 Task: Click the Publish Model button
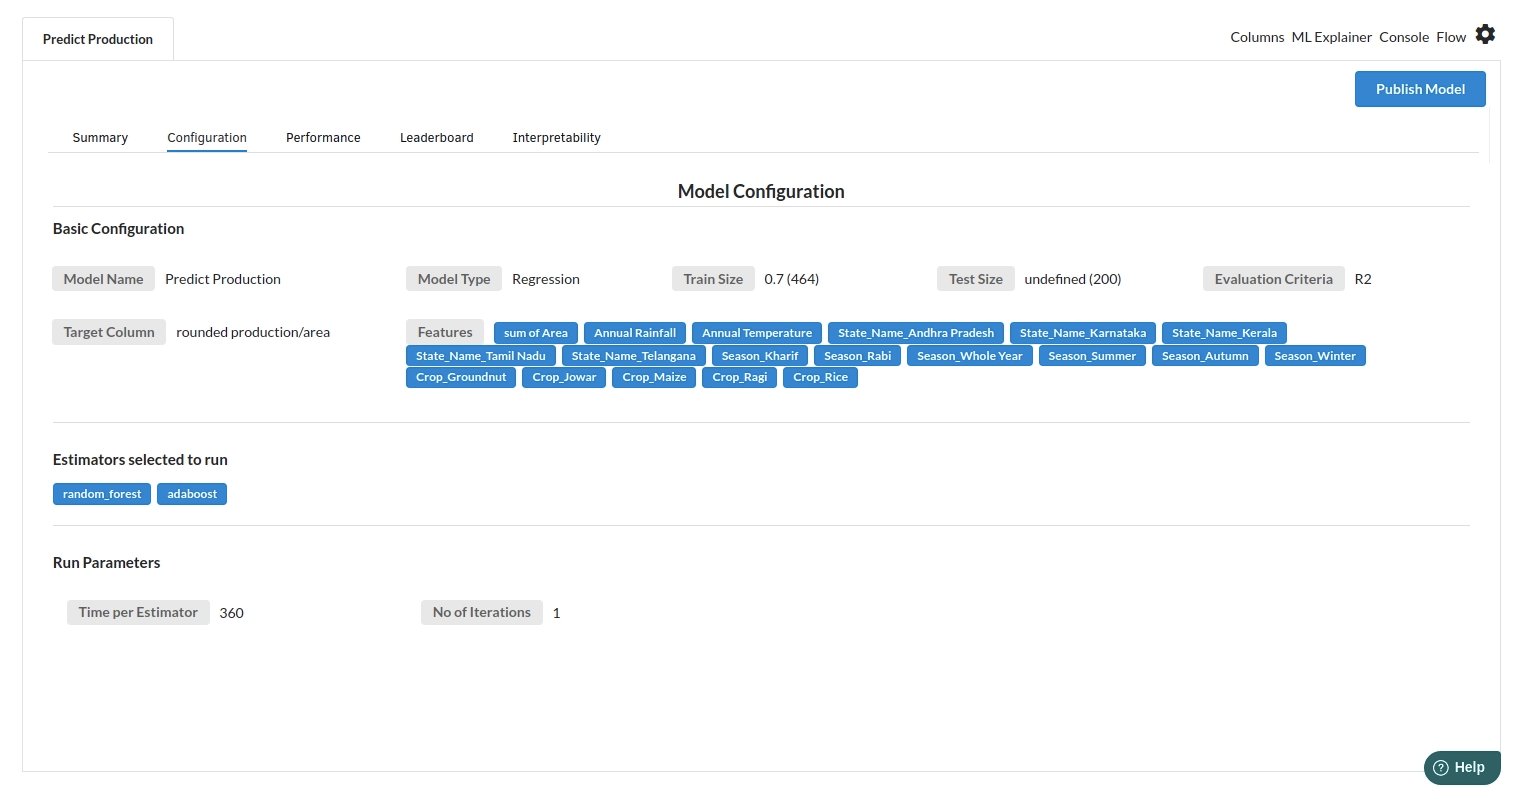click(1419, 89)
